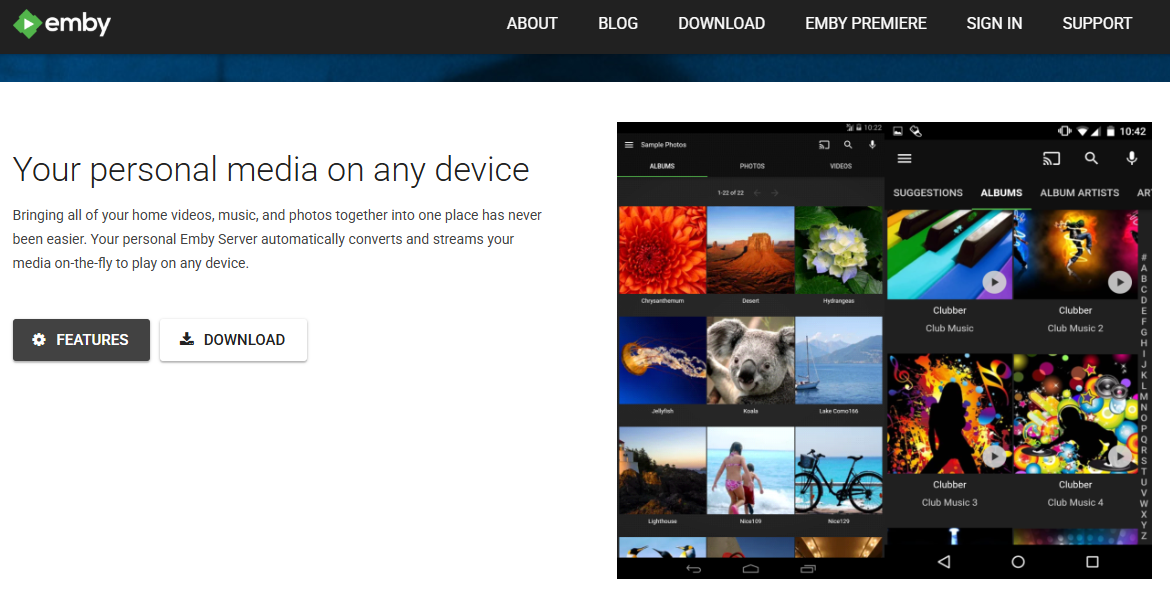Select the Albums tab in photos app
The image size is (1170, 607).
(662, 166)
